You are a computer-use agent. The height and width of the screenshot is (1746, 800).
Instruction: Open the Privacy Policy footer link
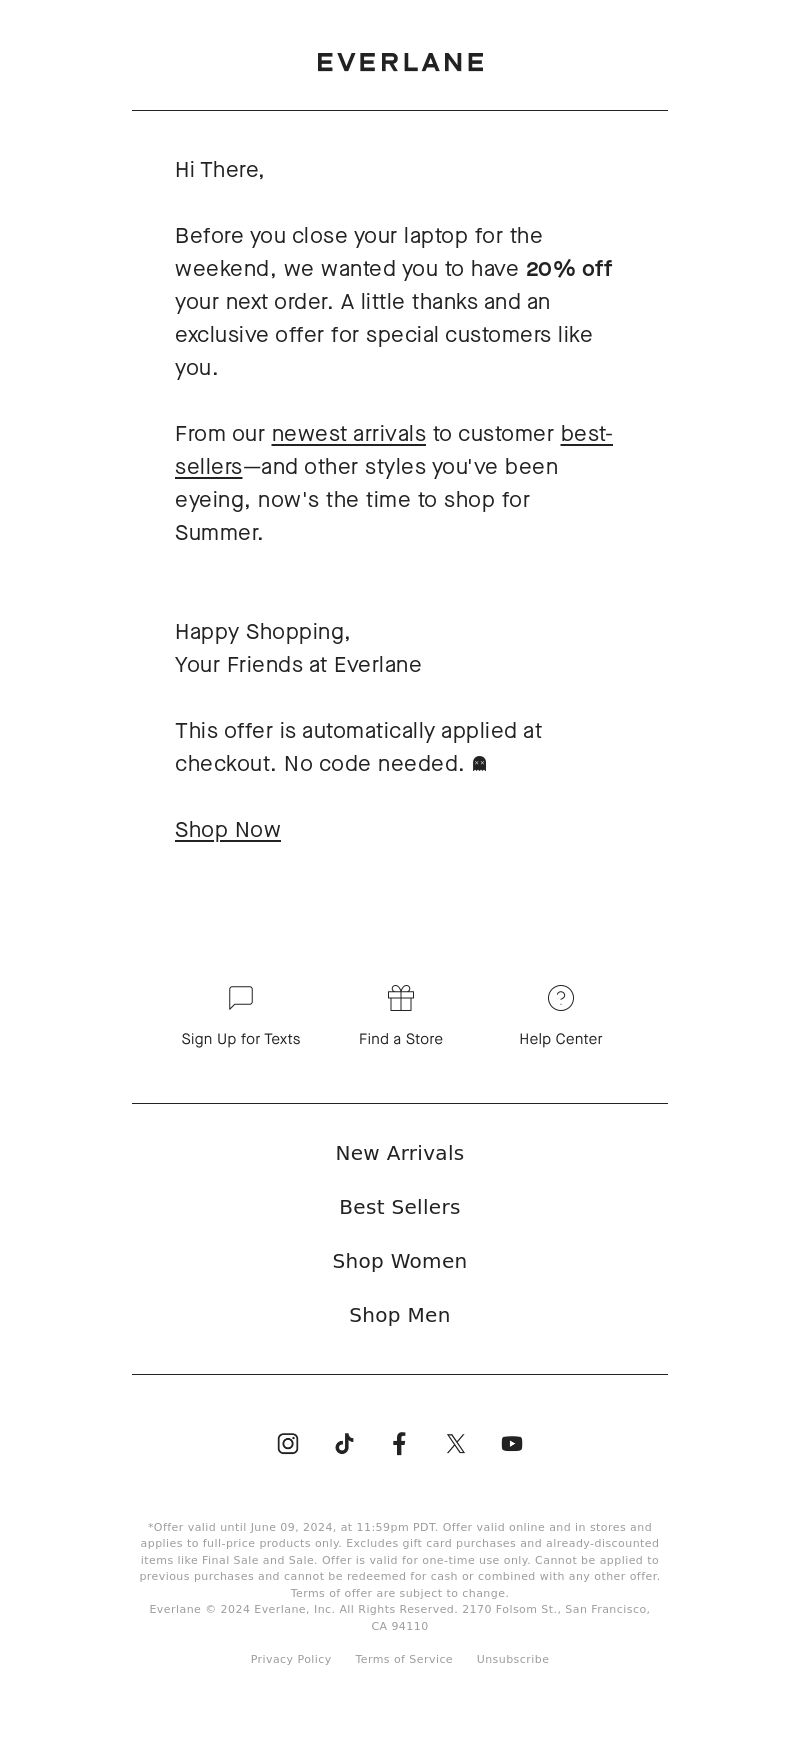291,1659
